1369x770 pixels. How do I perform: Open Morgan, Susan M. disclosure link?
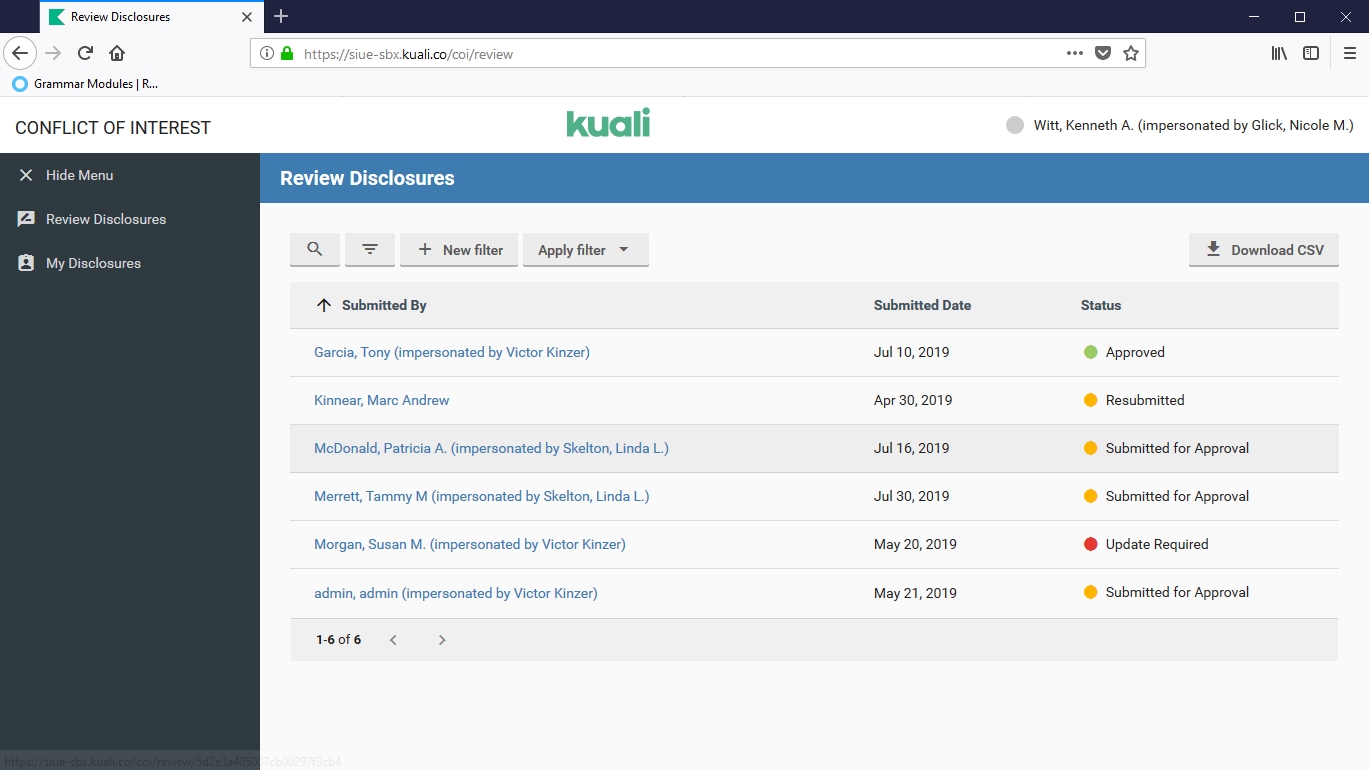[x=469, y=544]
